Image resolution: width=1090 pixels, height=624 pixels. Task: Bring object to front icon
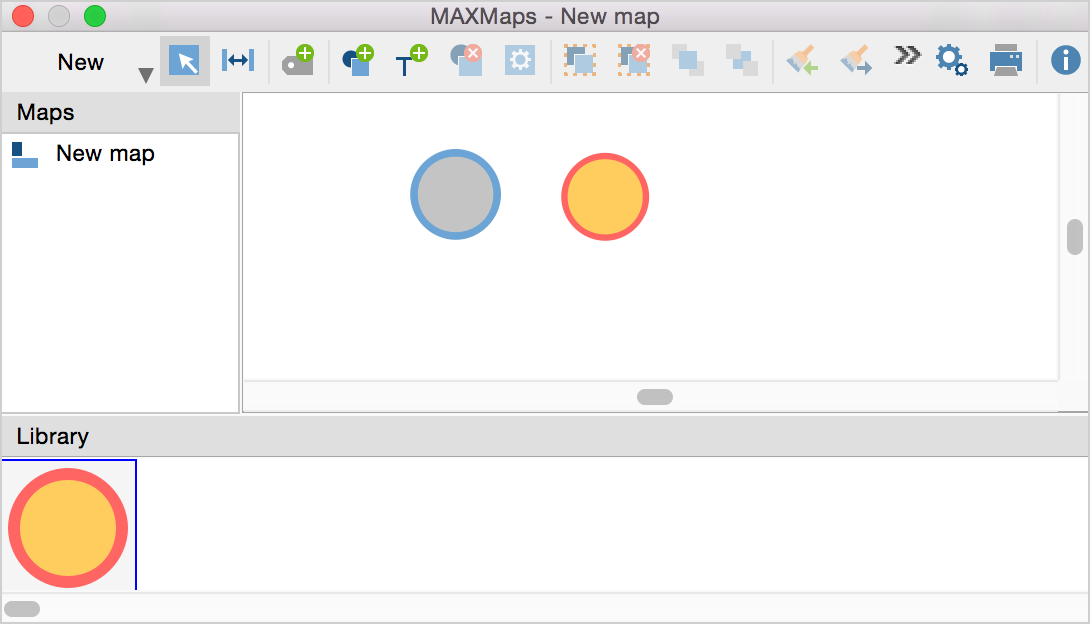tap(688, 60)
